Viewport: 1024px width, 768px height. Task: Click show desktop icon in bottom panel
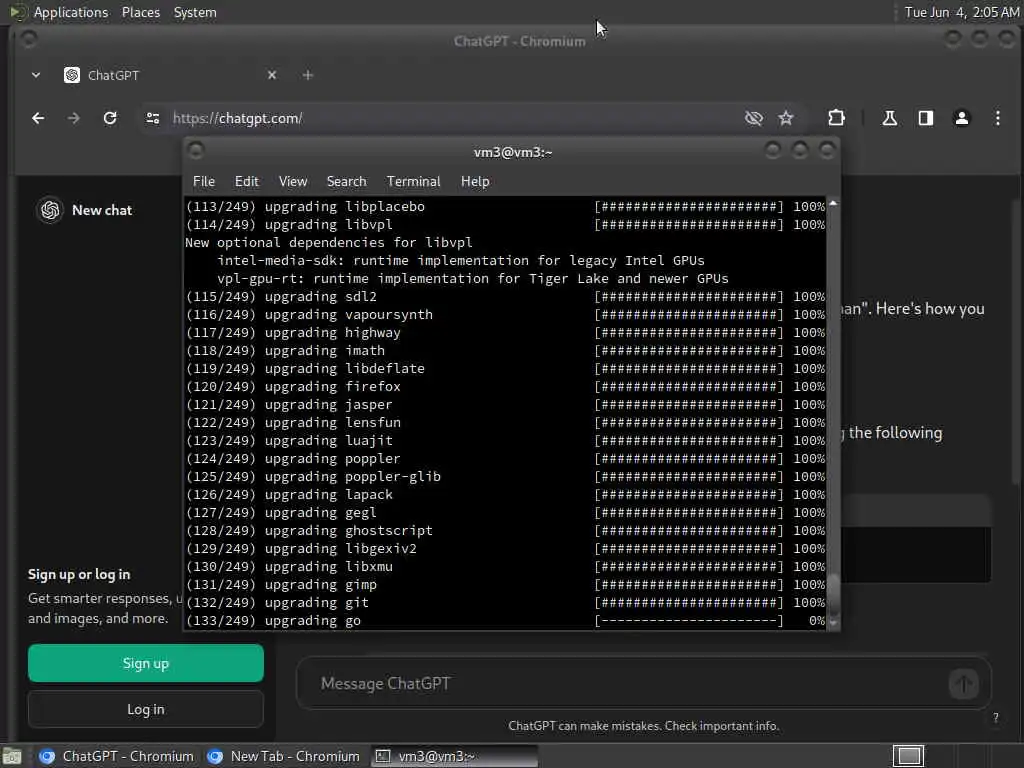[12, 756]
